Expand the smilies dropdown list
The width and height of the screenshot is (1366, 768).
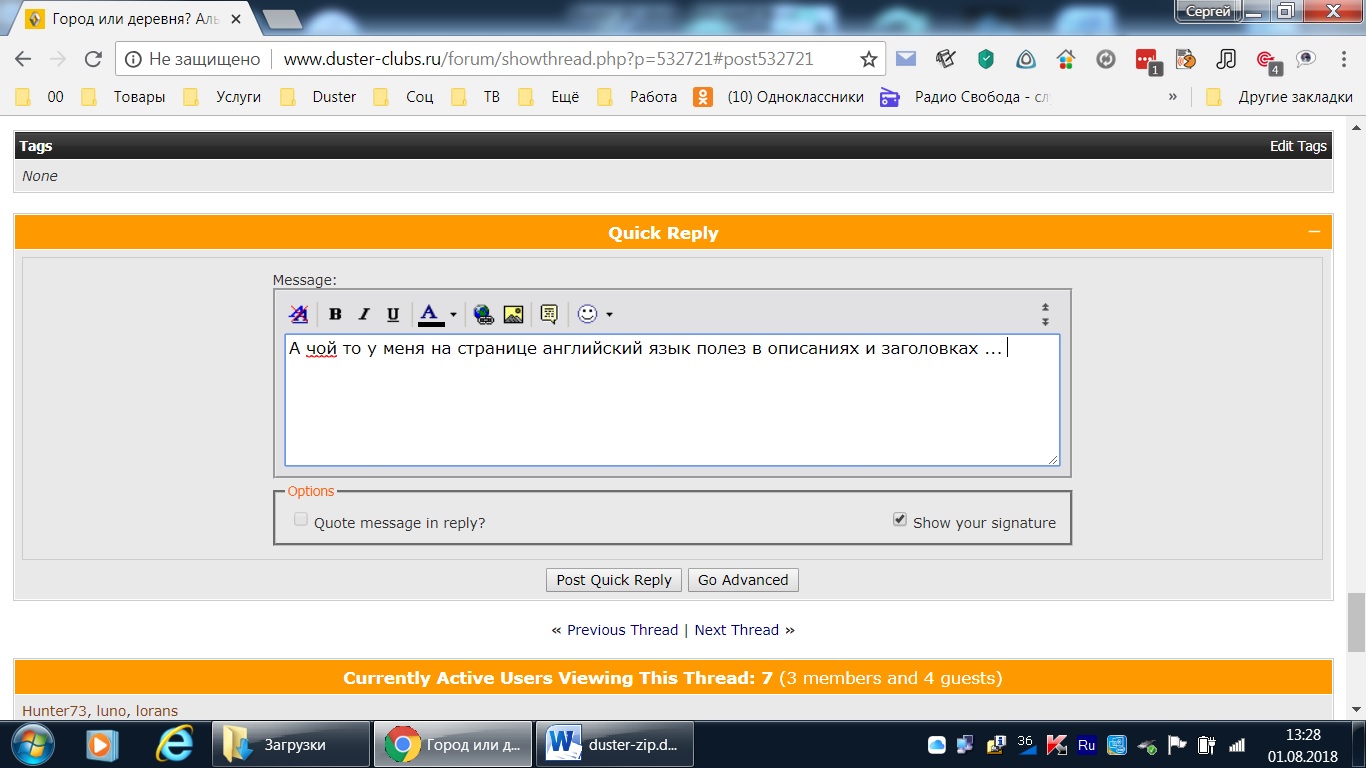[x=609, y=315]
